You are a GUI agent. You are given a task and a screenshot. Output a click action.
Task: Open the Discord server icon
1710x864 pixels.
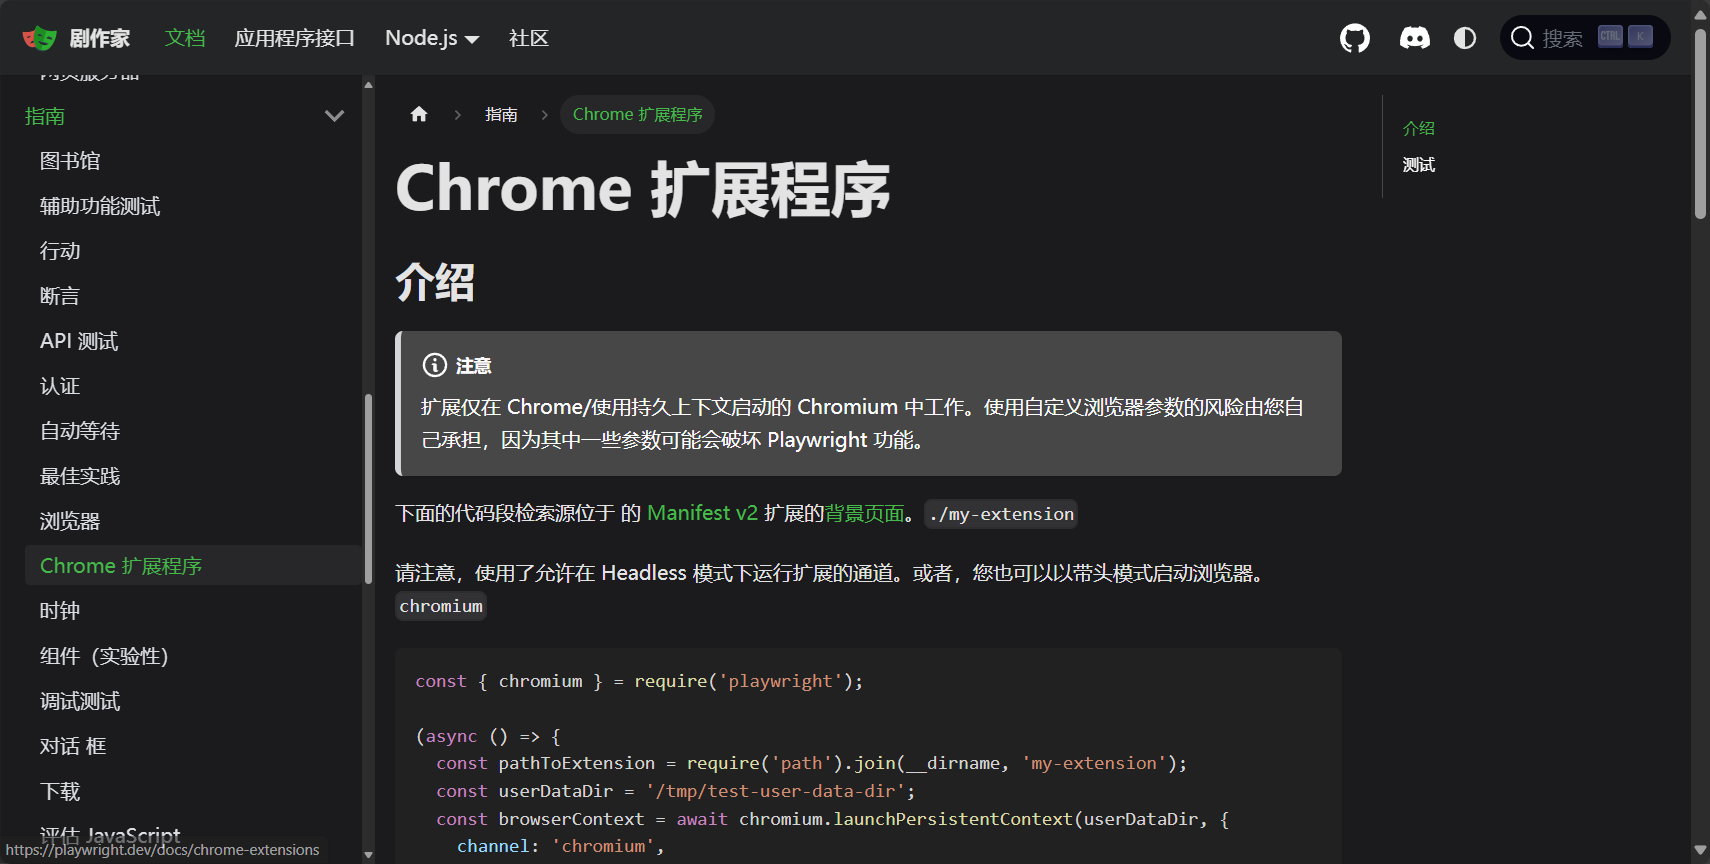1414,38
